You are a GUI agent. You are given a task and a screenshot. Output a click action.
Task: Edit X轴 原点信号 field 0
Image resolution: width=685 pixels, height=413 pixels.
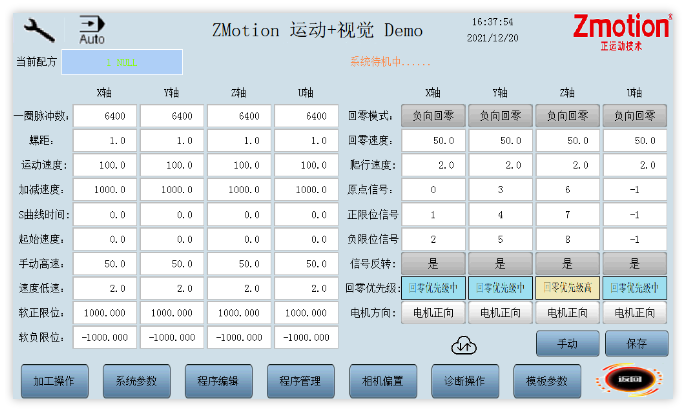point(433,189)
